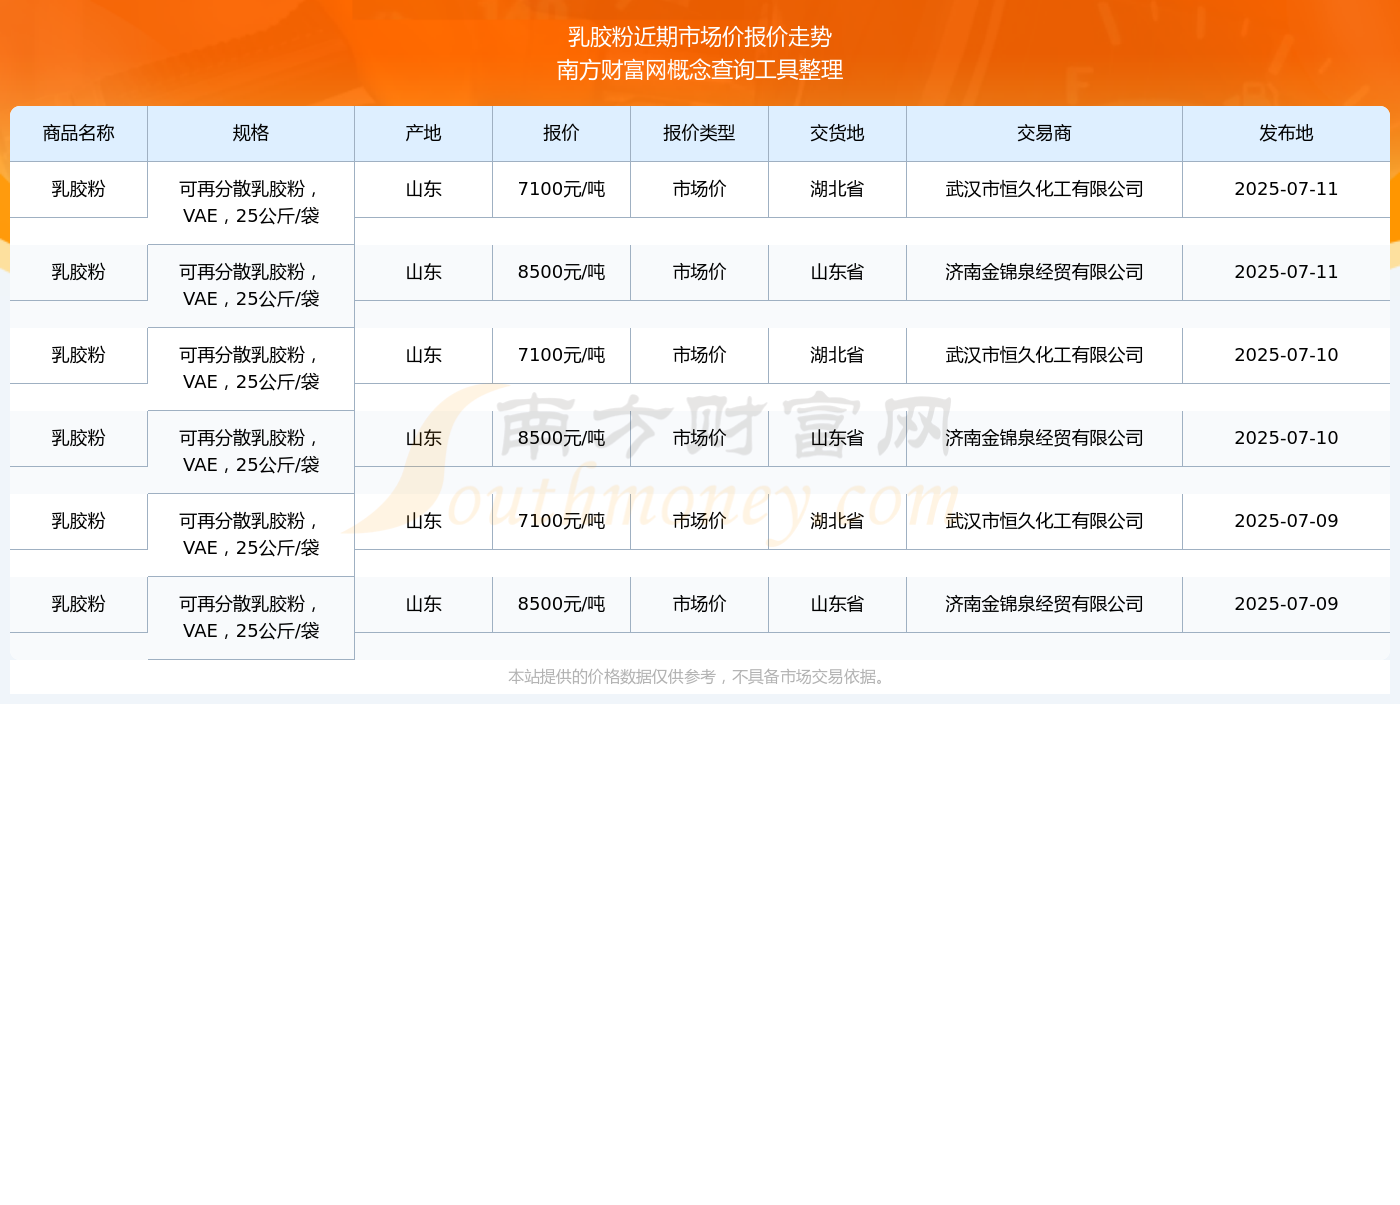The width and height of the screenshot is (1400, 1205).
Task: Click the date 2025-07-10 in the 济南 row
Action: 1286,438
